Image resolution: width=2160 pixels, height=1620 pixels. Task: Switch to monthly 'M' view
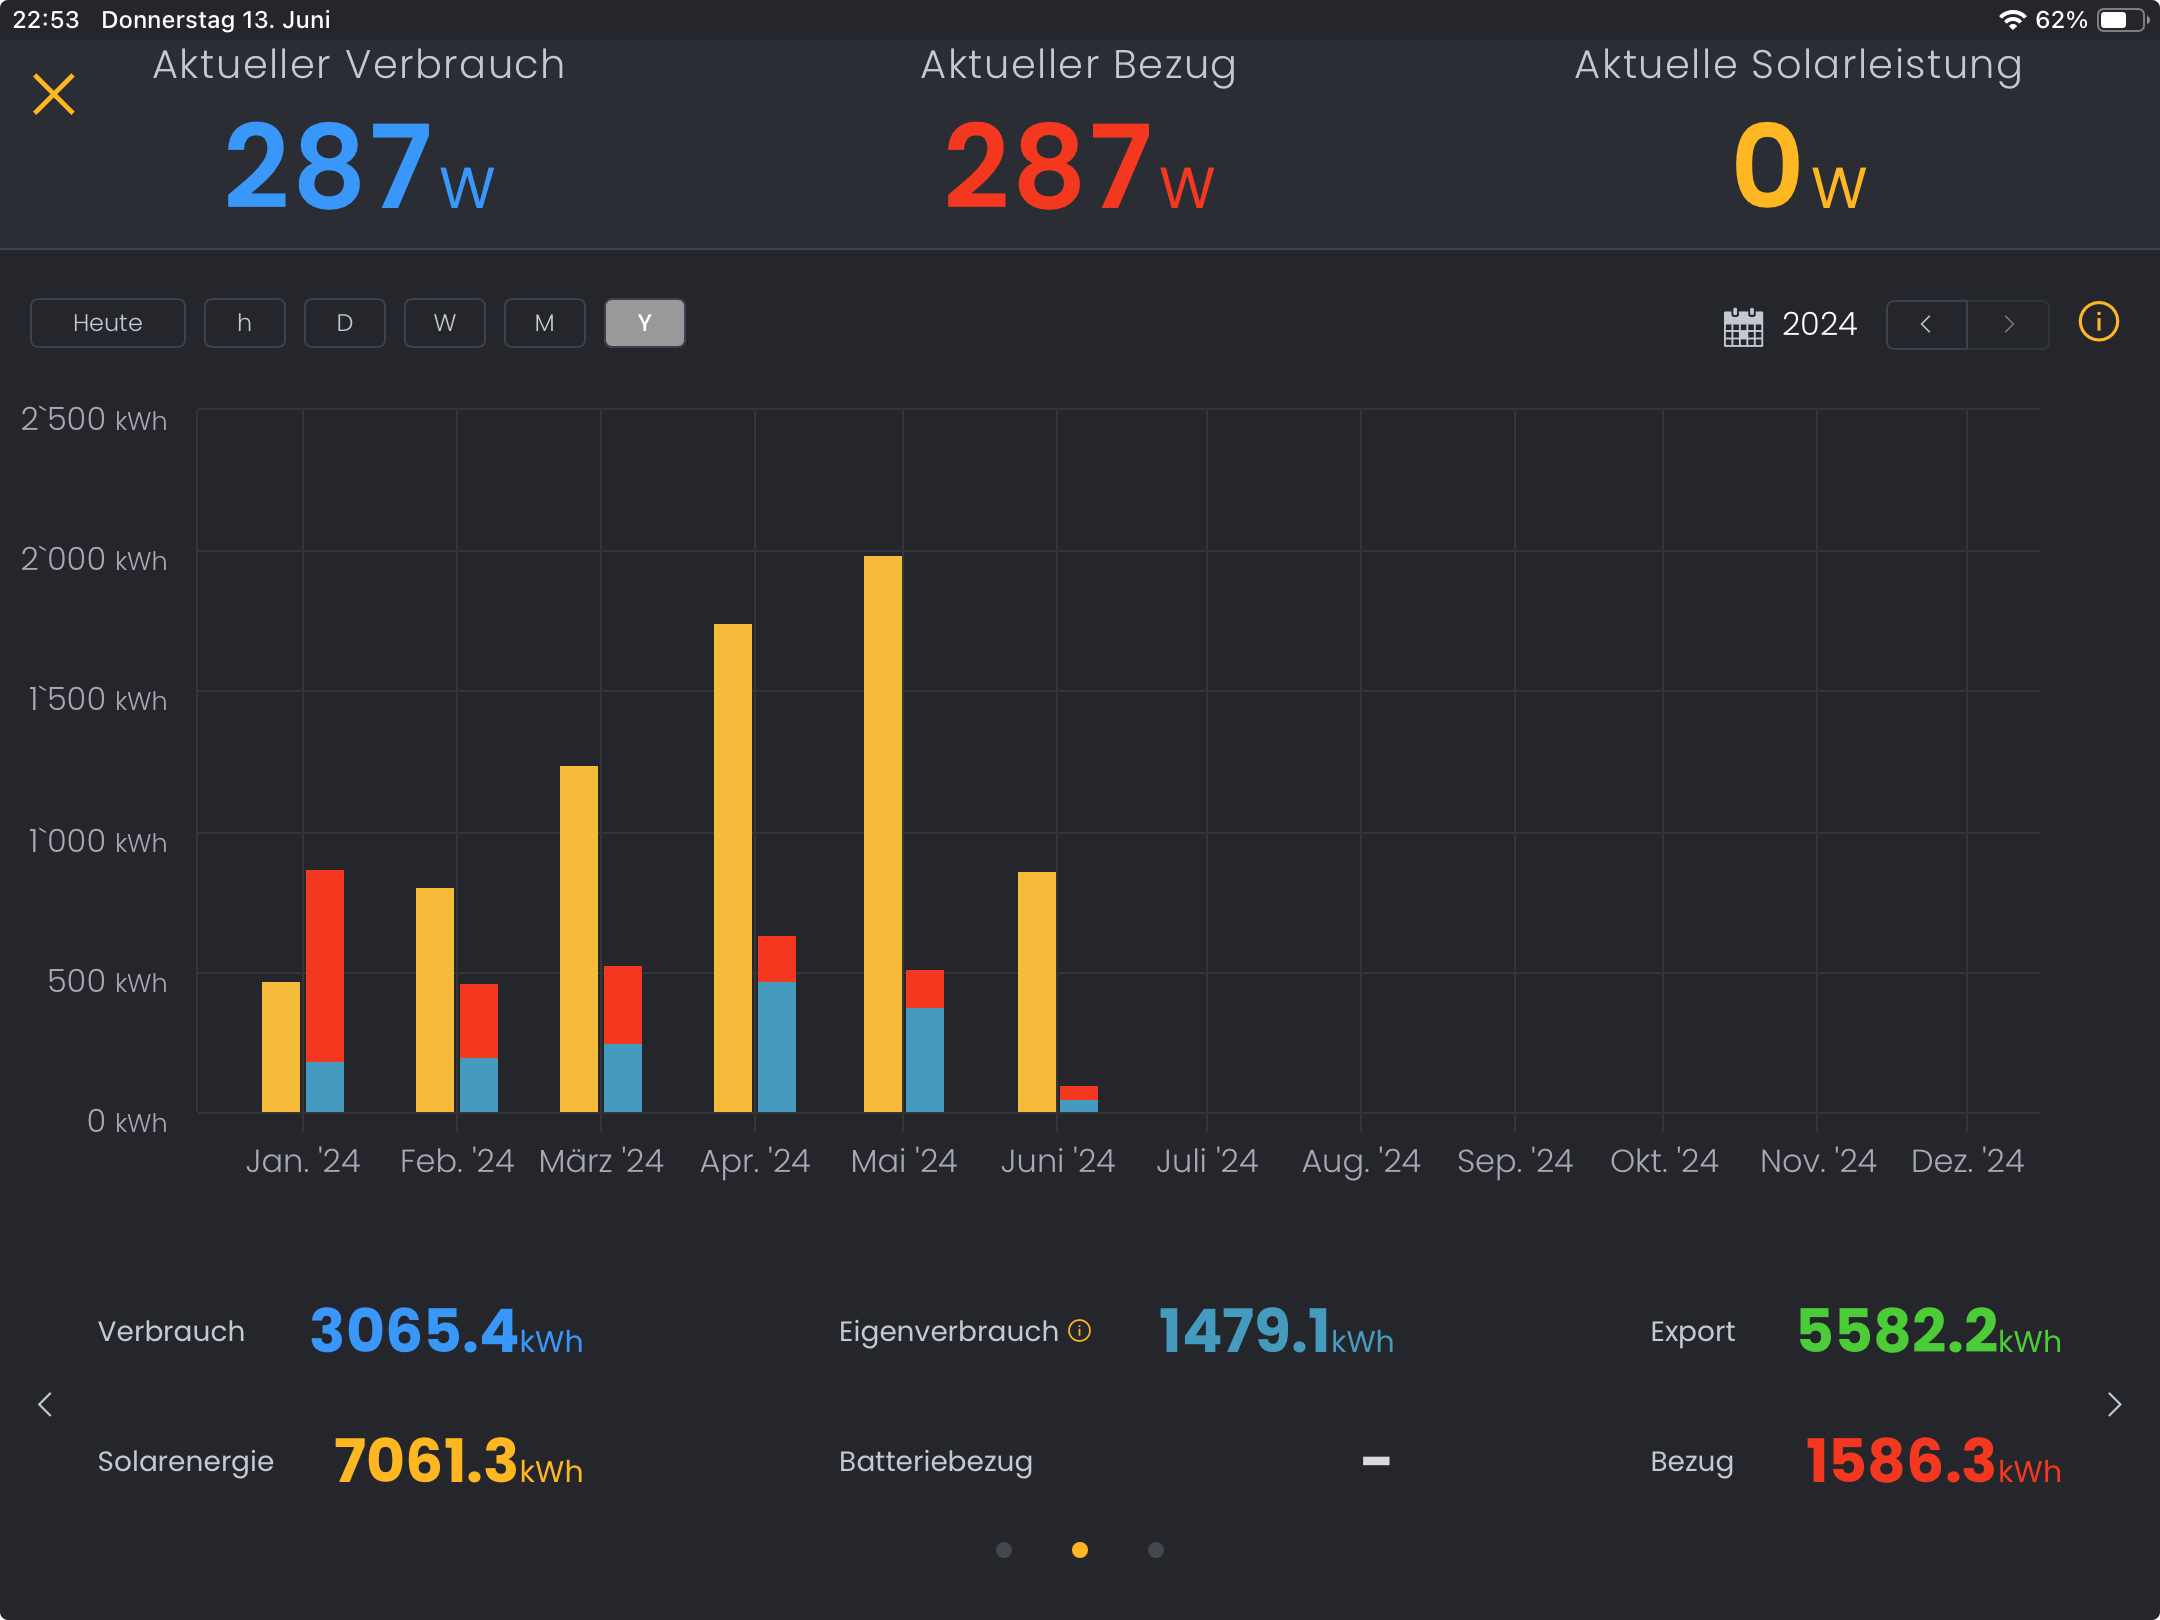(545, 323)
